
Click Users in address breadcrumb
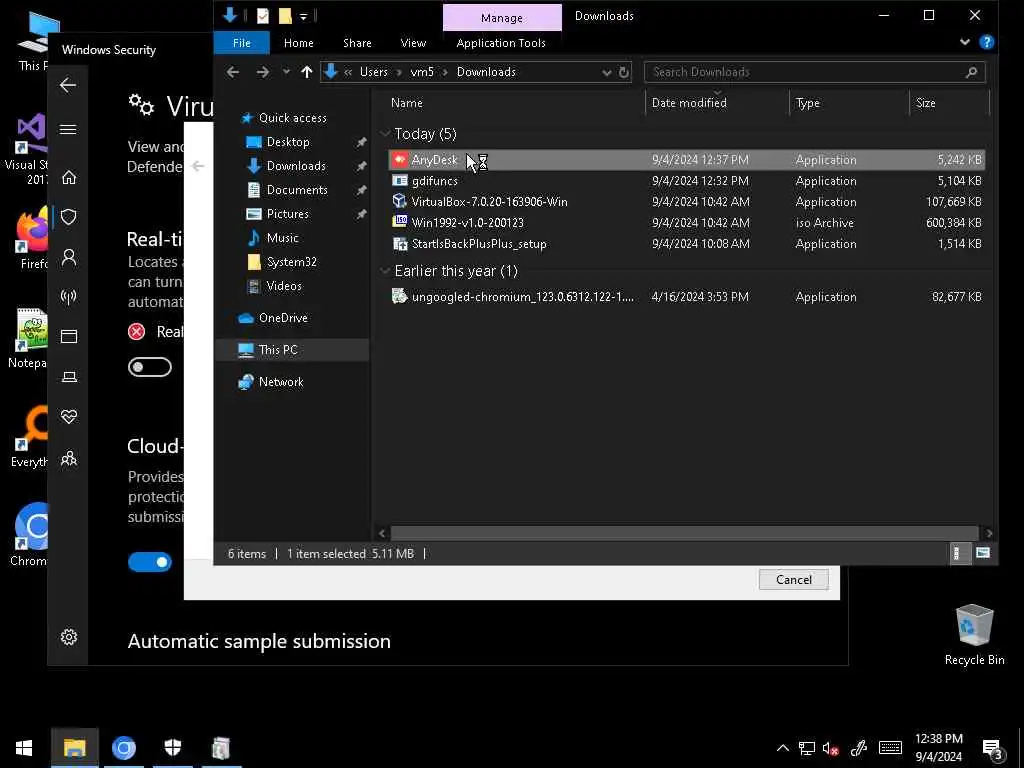(374, 72)
